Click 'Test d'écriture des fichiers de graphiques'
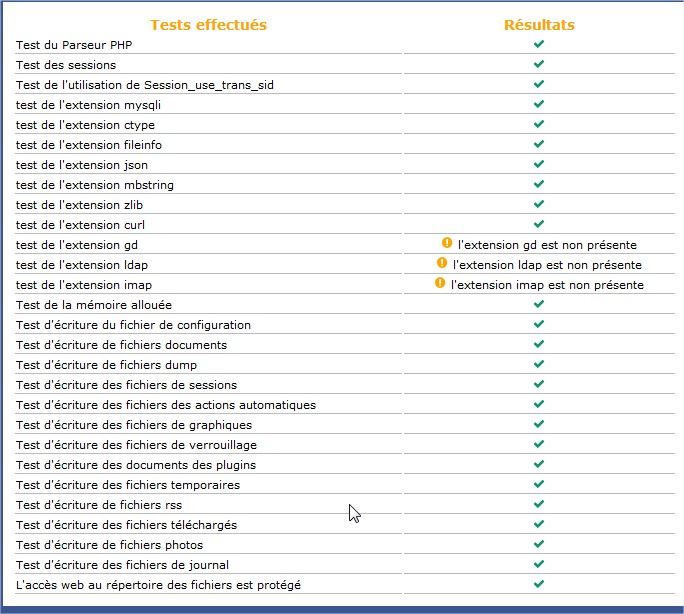This screenshot has width=684, height=614. [134, 425]
